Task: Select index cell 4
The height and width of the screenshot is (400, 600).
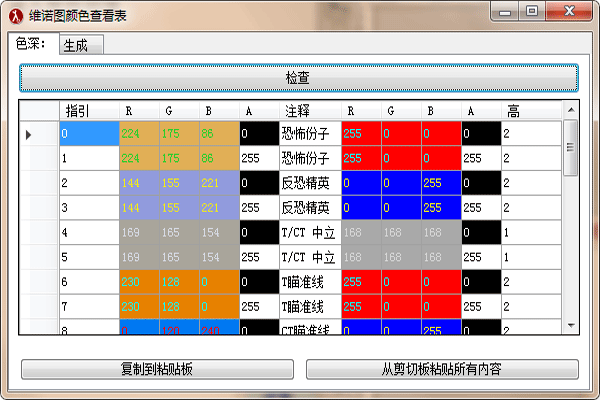Action: 89,232
